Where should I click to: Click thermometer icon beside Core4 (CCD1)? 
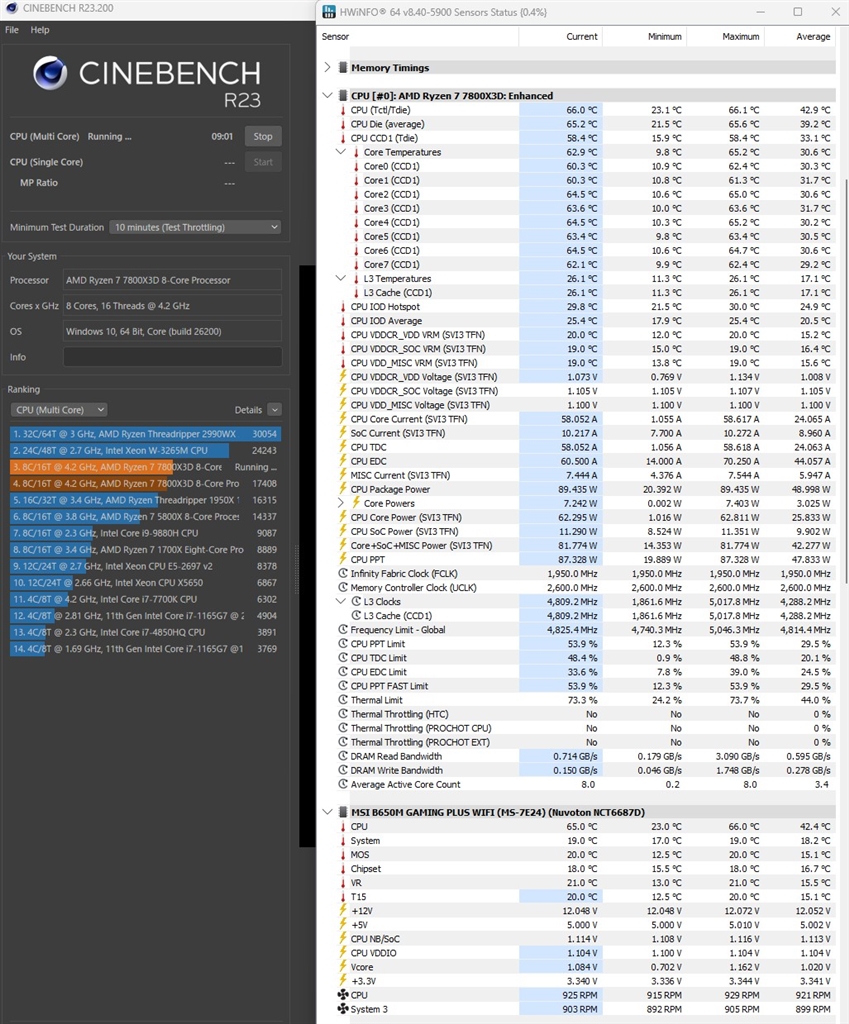click(x=356, y=222)
